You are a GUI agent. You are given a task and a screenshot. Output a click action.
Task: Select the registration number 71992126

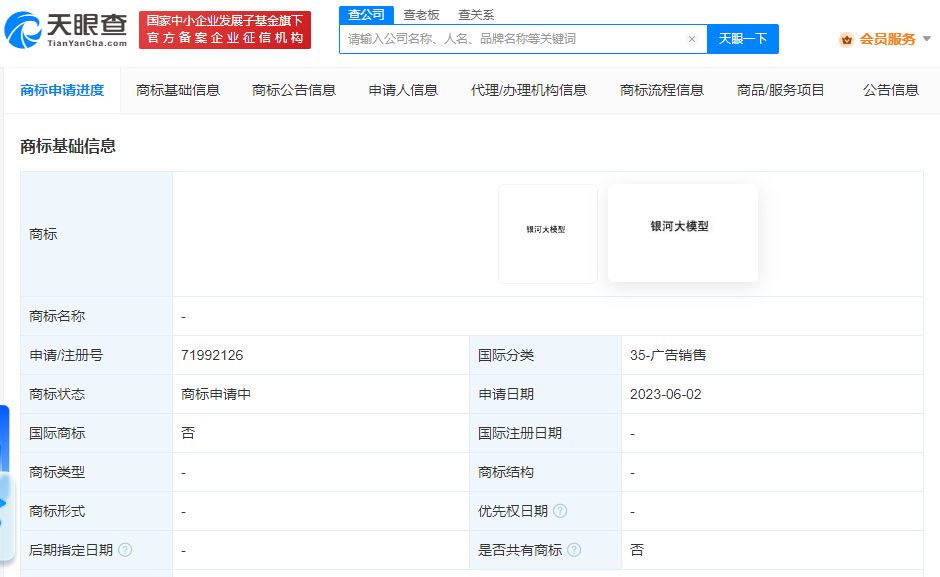212,356
